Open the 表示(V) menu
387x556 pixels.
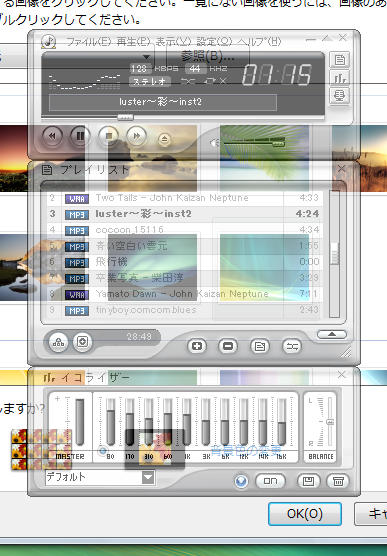[x=173, y=42]
